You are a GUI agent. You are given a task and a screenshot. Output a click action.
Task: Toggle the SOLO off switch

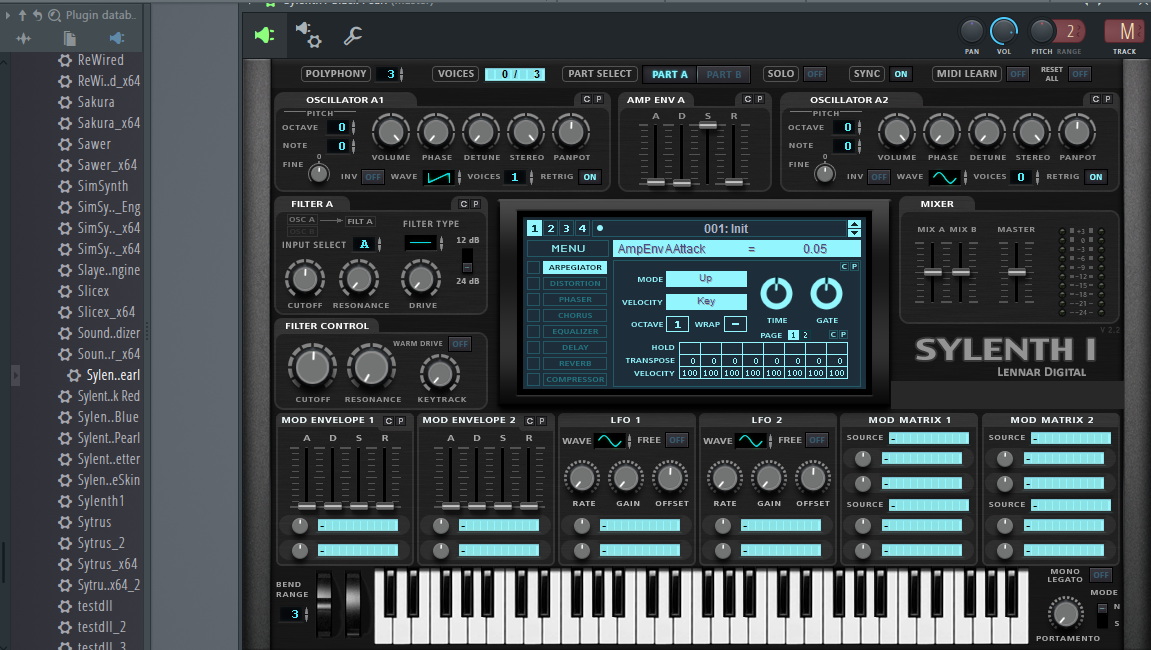815,74
